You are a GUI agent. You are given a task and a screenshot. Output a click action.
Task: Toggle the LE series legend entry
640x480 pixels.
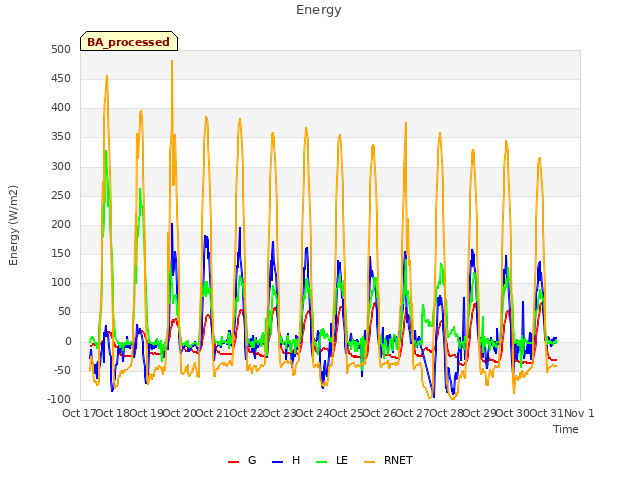click(332, 460)
